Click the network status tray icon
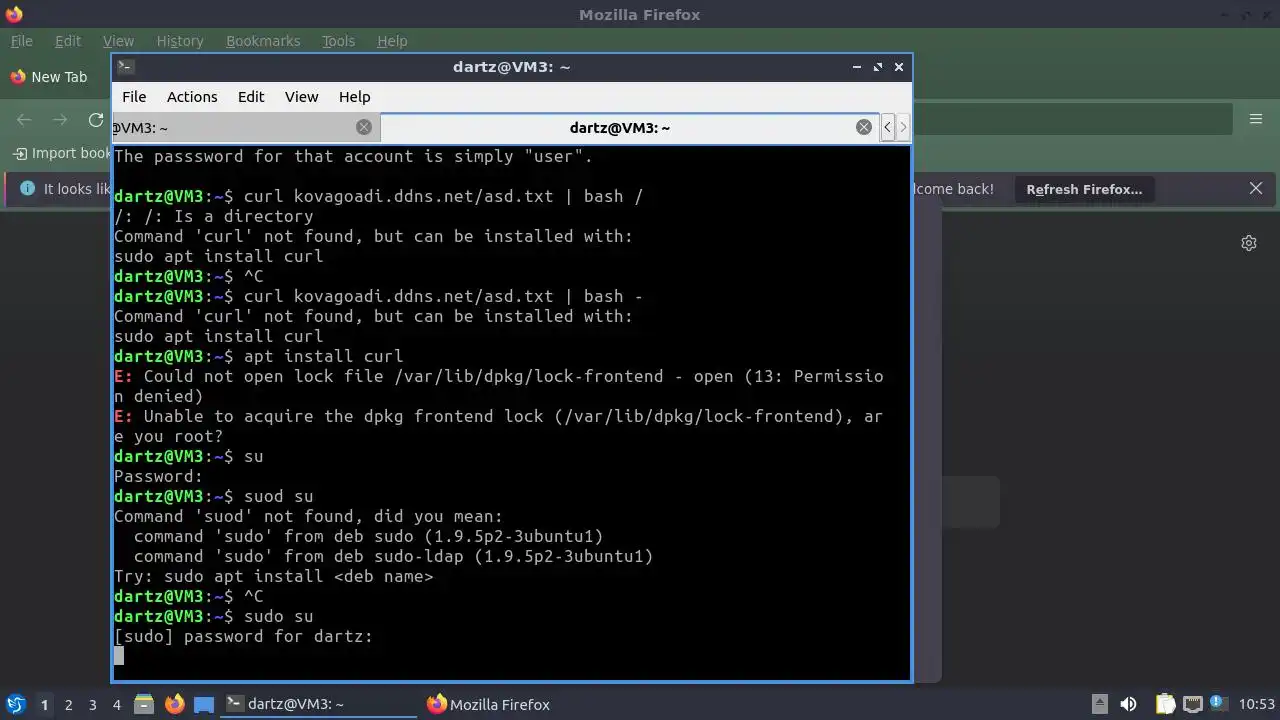 1192,704
